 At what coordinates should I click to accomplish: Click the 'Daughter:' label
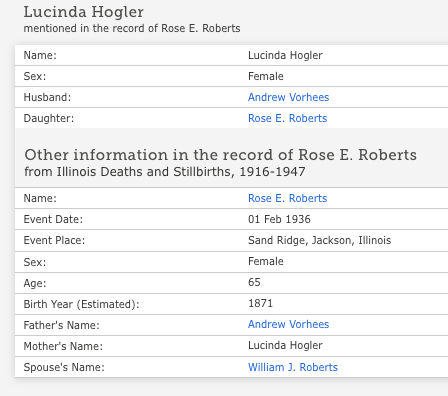[x=49, y=118]
